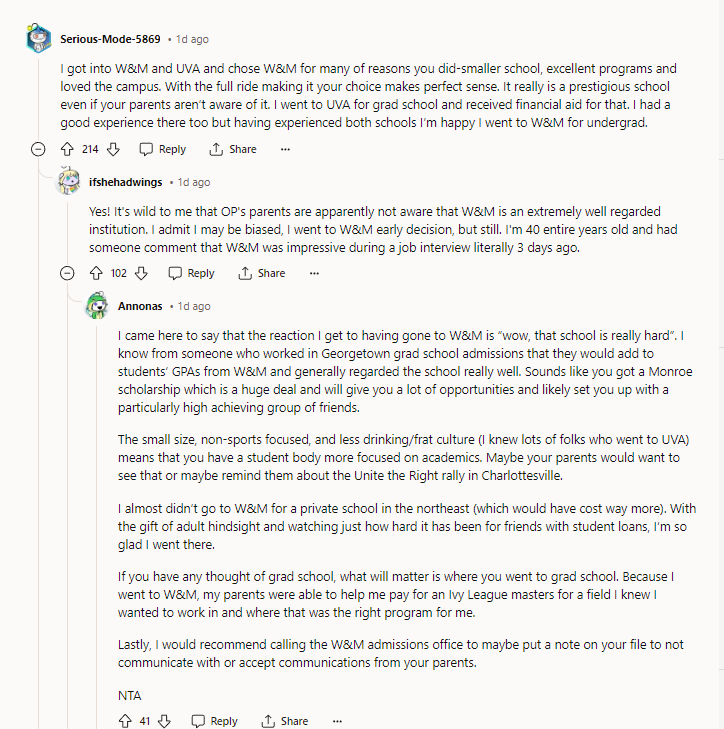Downvote ifshehadwings's comment
724x729 pixels.
point(141,273)
